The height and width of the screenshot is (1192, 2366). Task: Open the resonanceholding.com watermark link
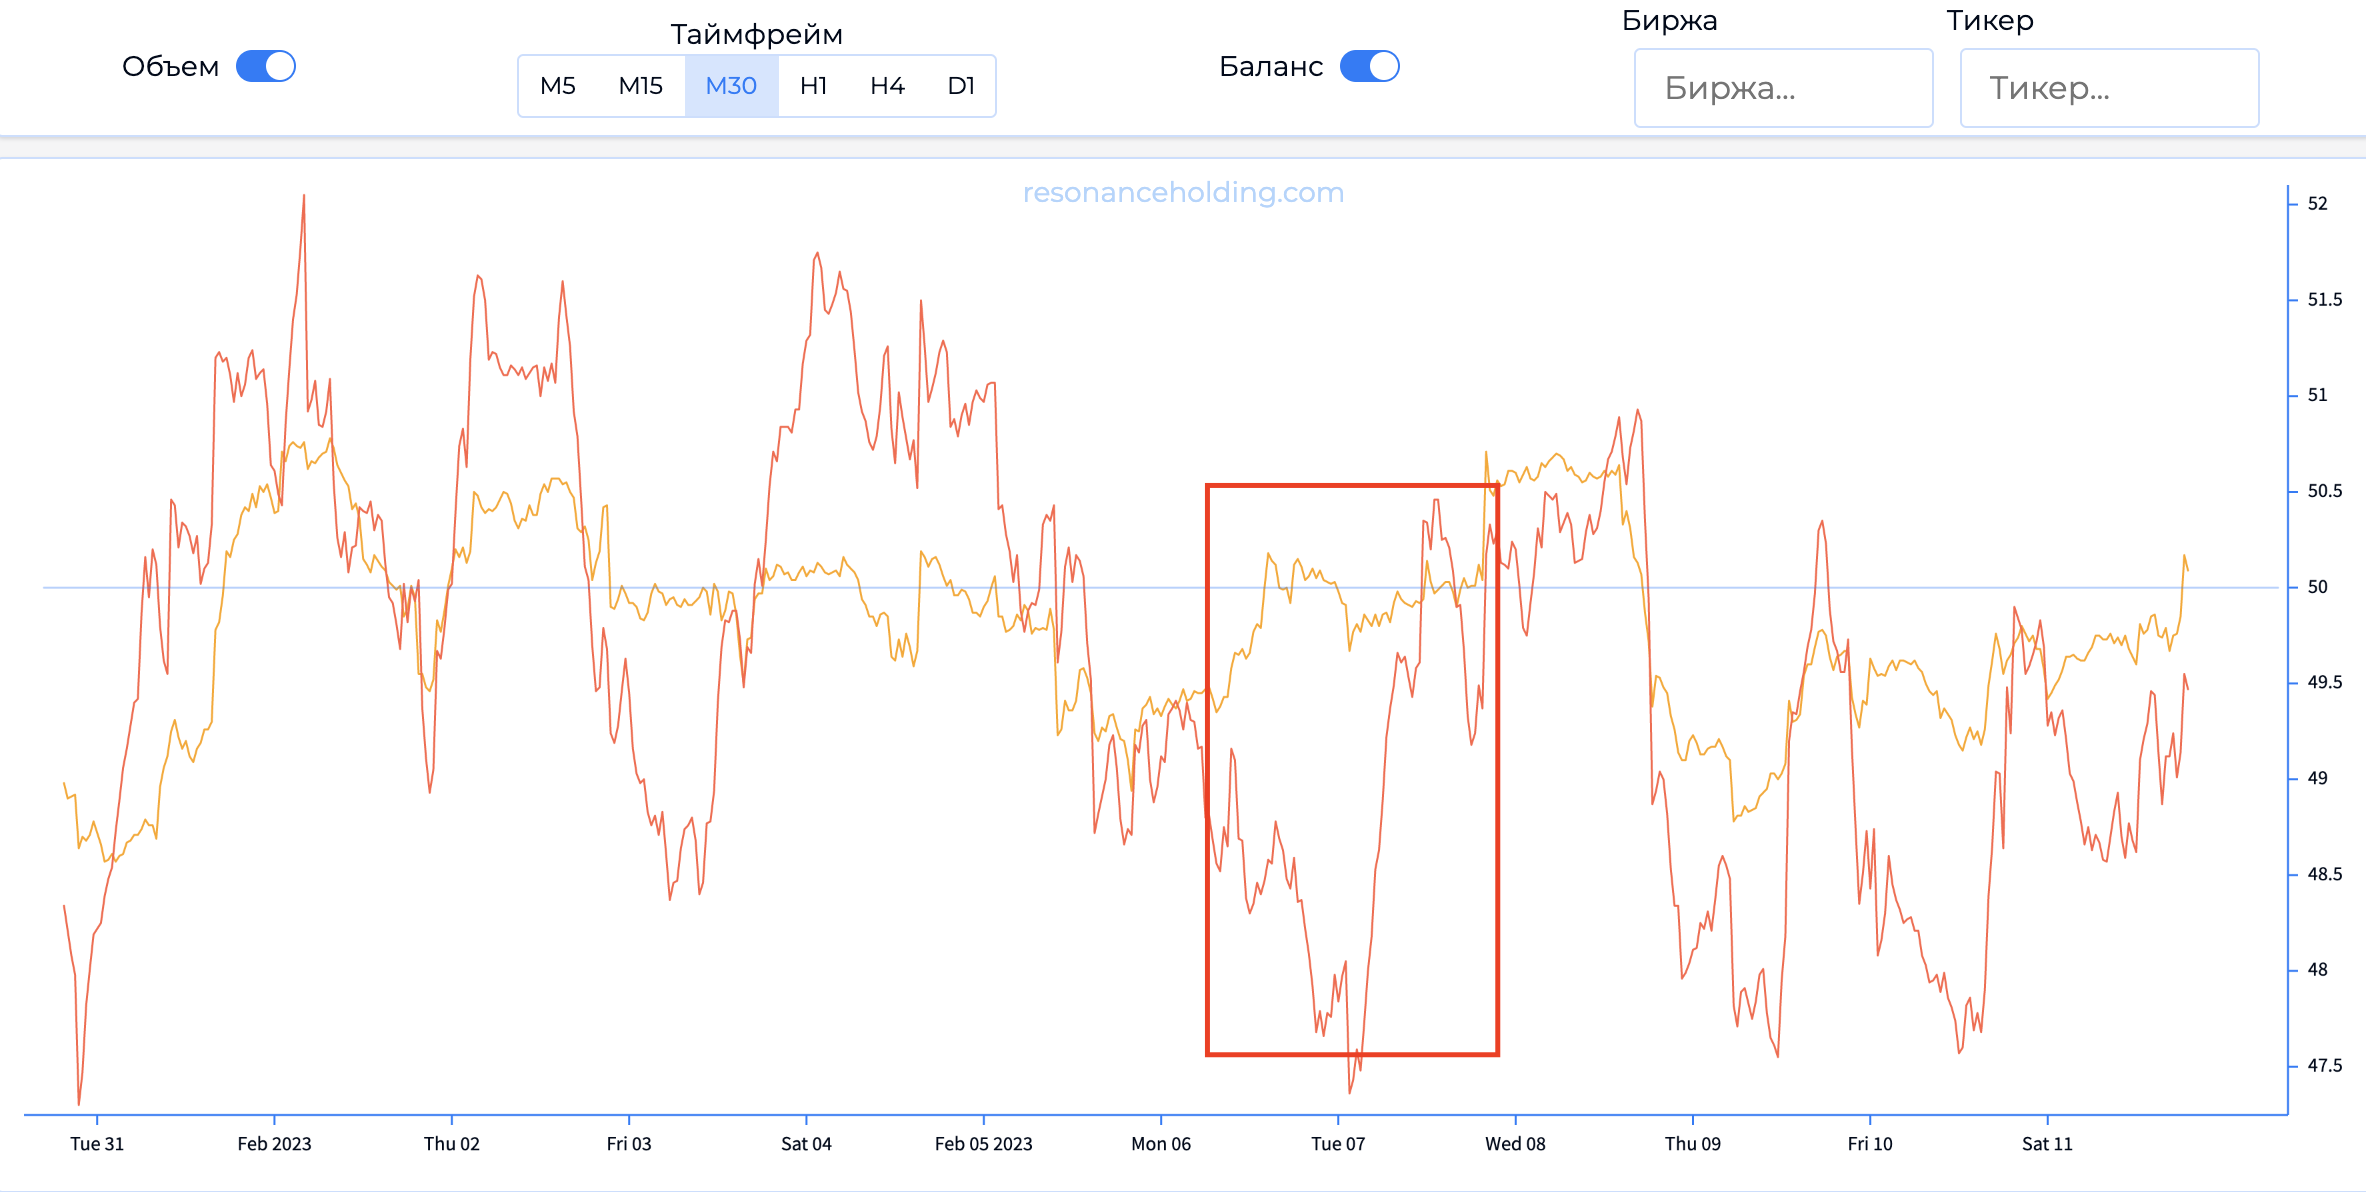tap(1183, 192)
